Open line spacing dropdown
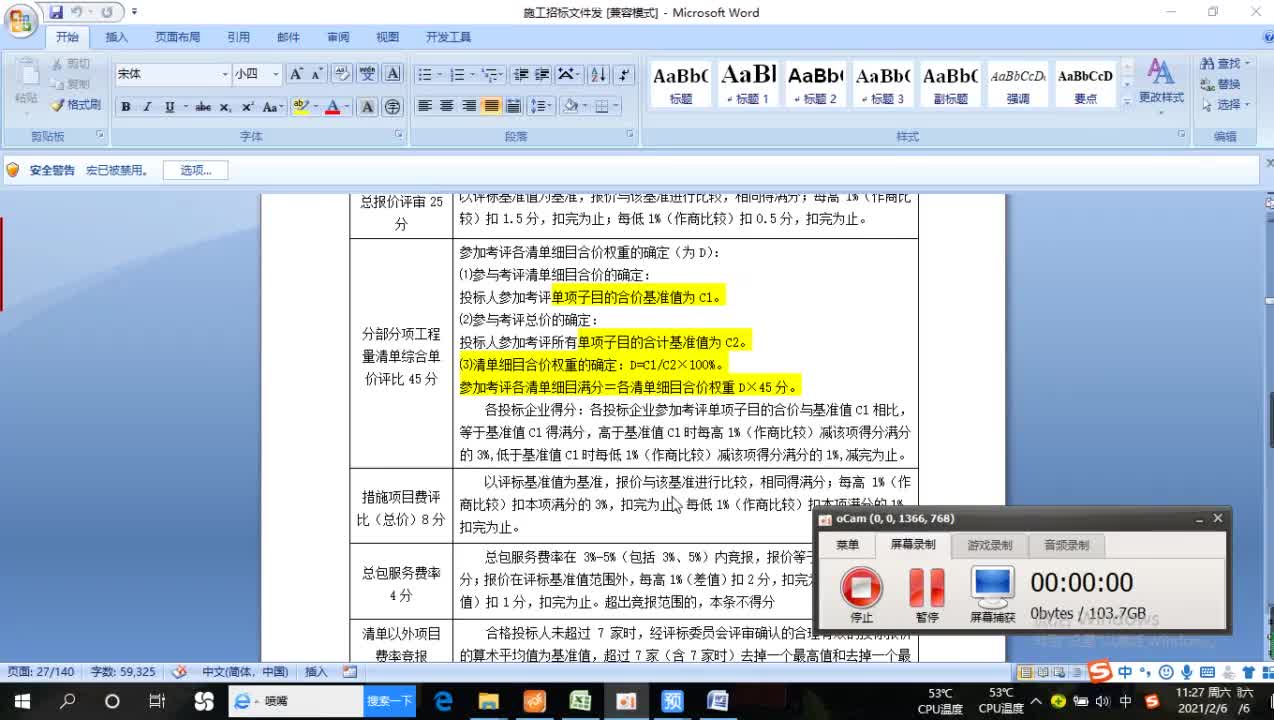1274x720 pixels. 541,106
